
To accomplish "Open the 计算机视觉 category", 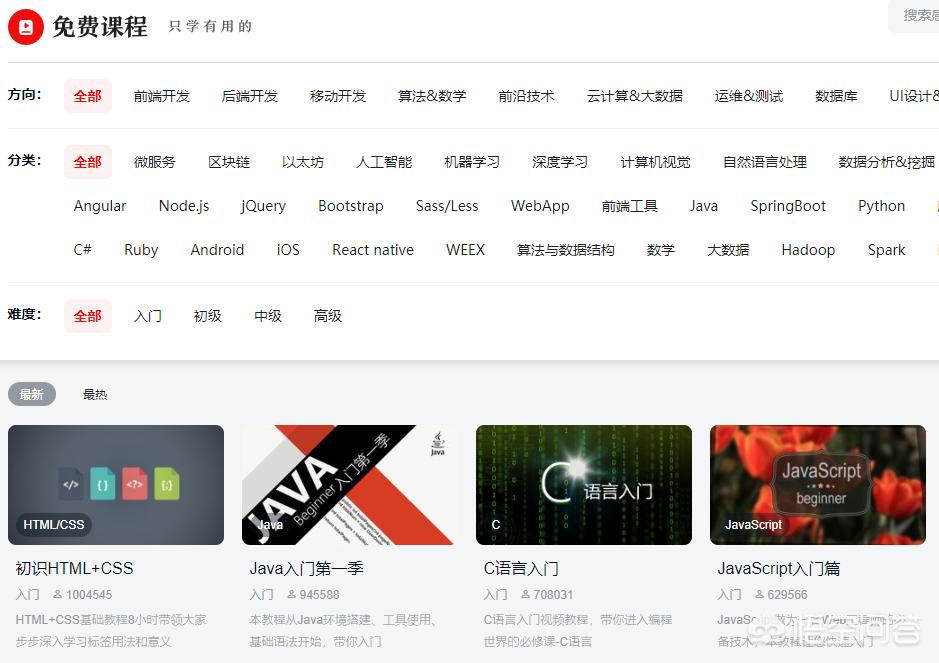I will click(655, 162).
